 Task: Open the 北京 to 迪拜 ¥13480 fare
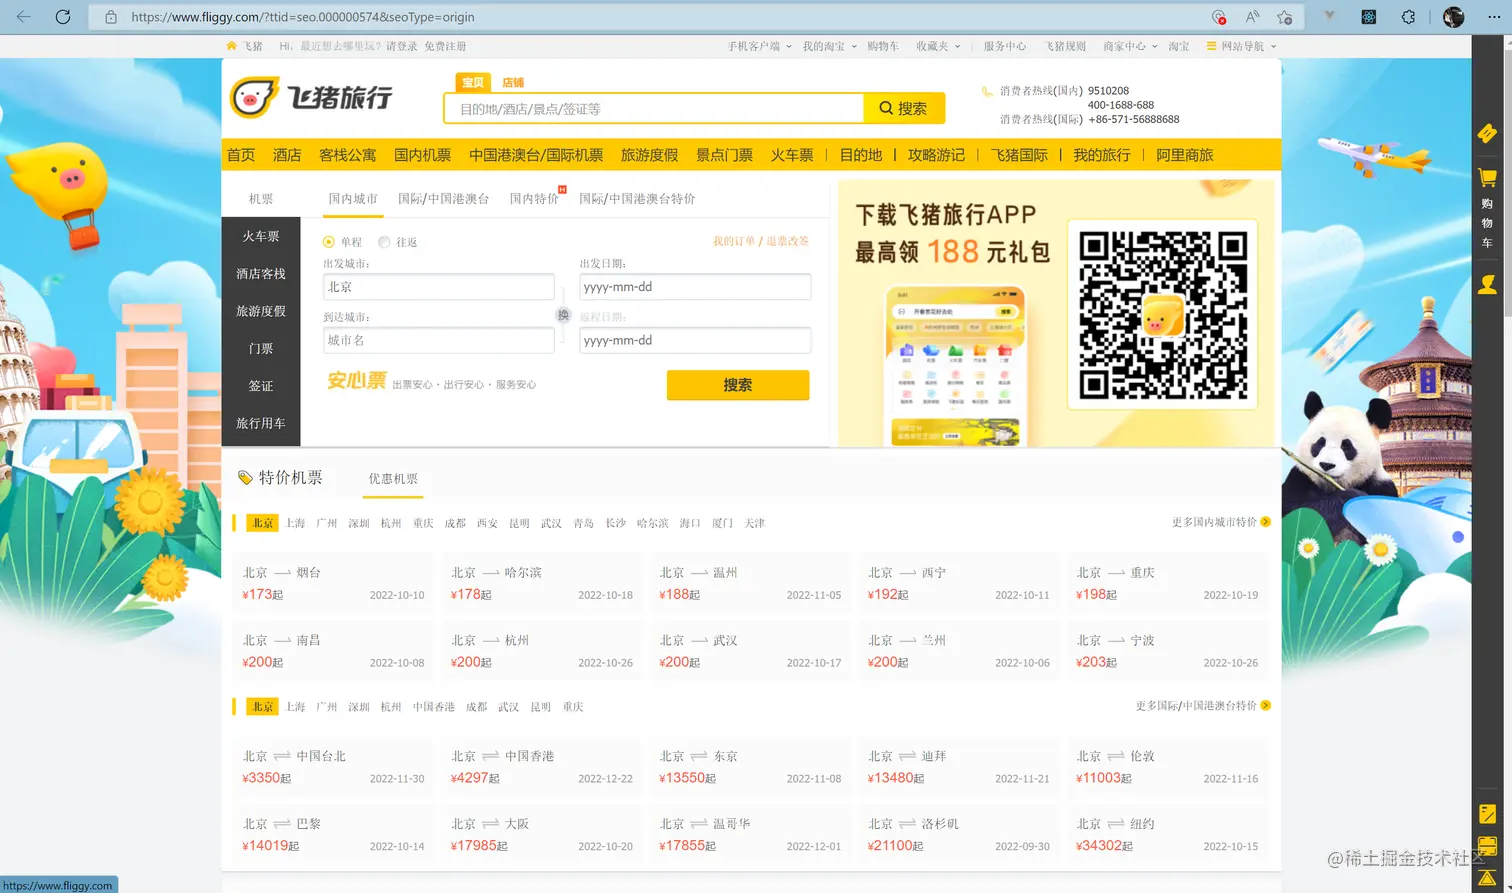click(959, 766)
